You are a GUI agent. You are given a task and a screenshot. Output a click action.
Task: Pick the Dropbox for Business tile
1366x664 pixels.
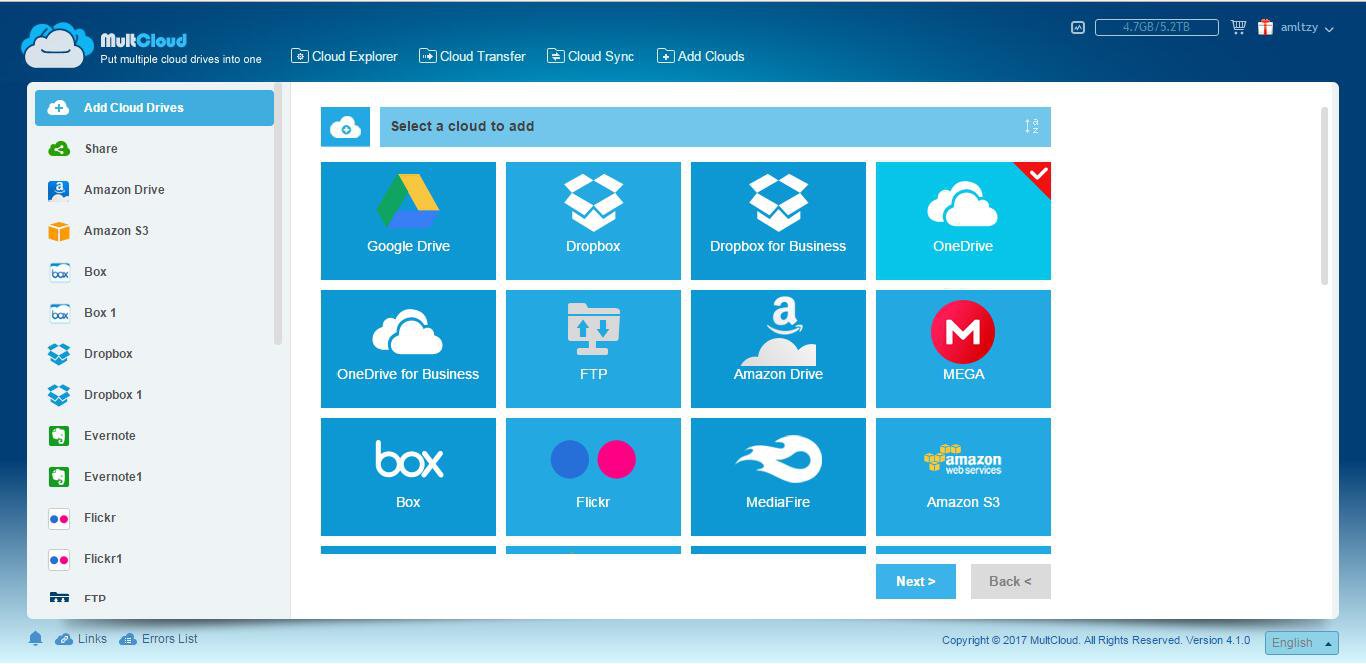pos(778,221)
